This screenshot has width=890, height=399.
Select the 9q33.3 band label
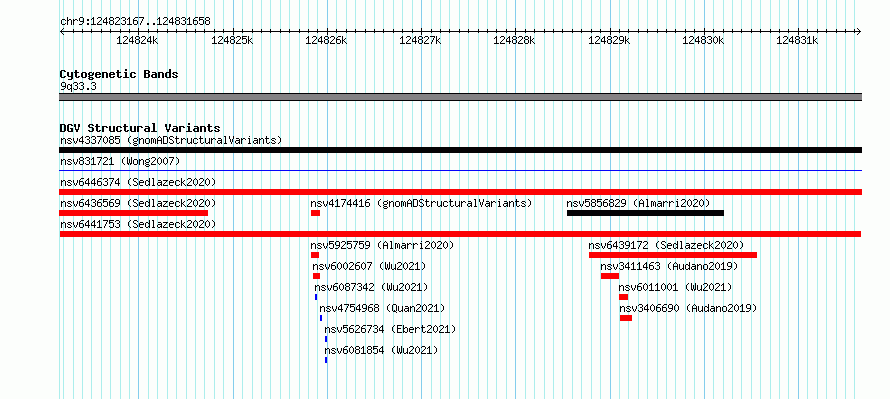pyautogui.click(x=78, y=87)
